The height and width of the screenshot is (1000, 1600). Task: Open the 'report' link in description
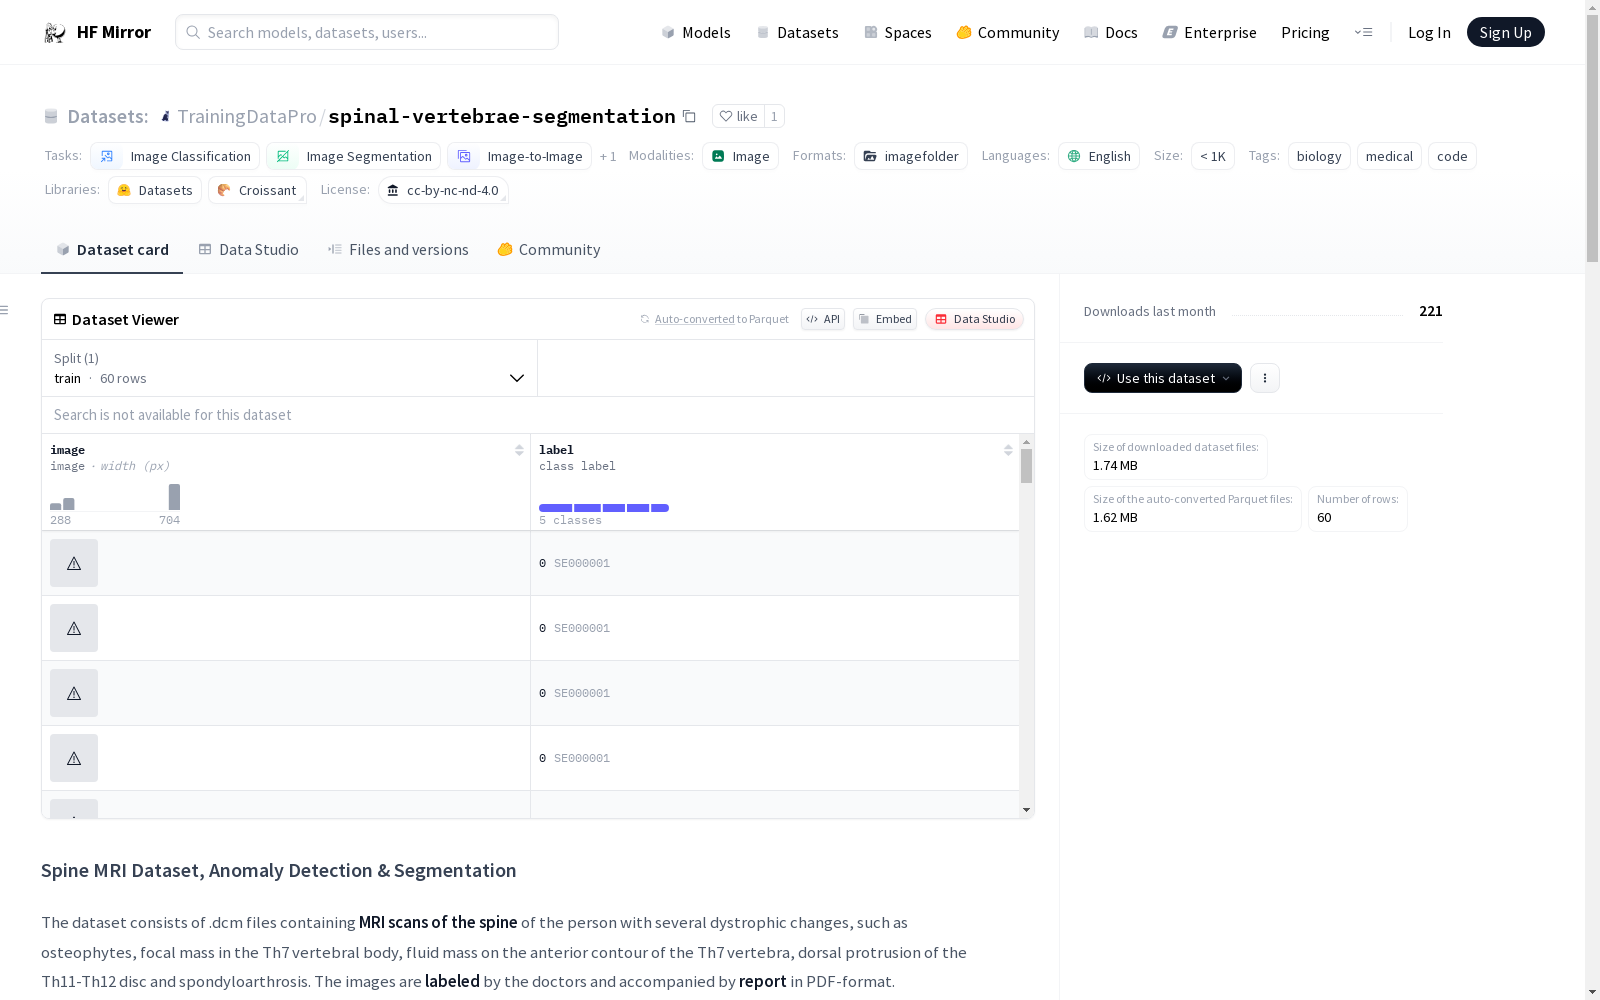[762, 981]
